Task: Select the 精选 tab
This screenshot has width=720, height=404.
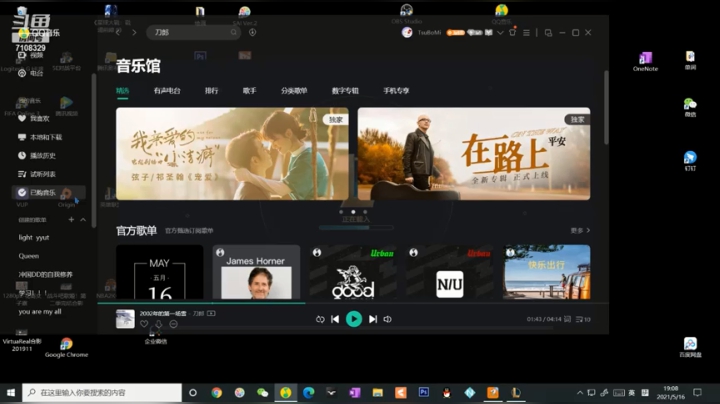Action: [x=123, y=90]
